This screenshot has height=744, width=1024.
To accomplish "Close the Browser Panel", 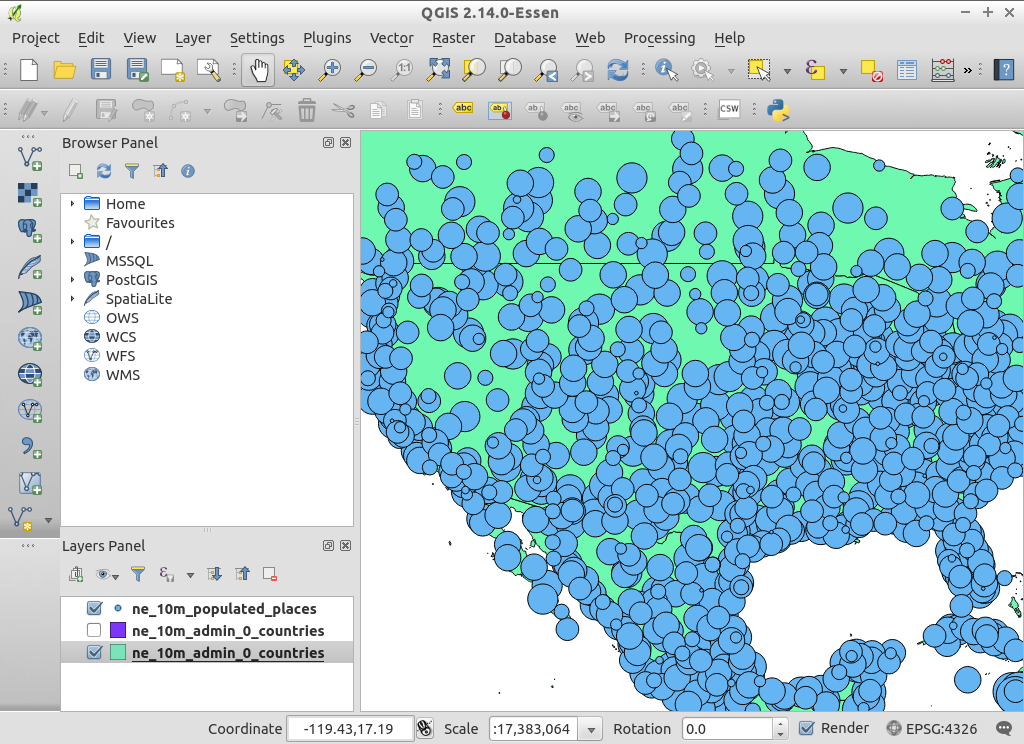I will coord(345,142).
